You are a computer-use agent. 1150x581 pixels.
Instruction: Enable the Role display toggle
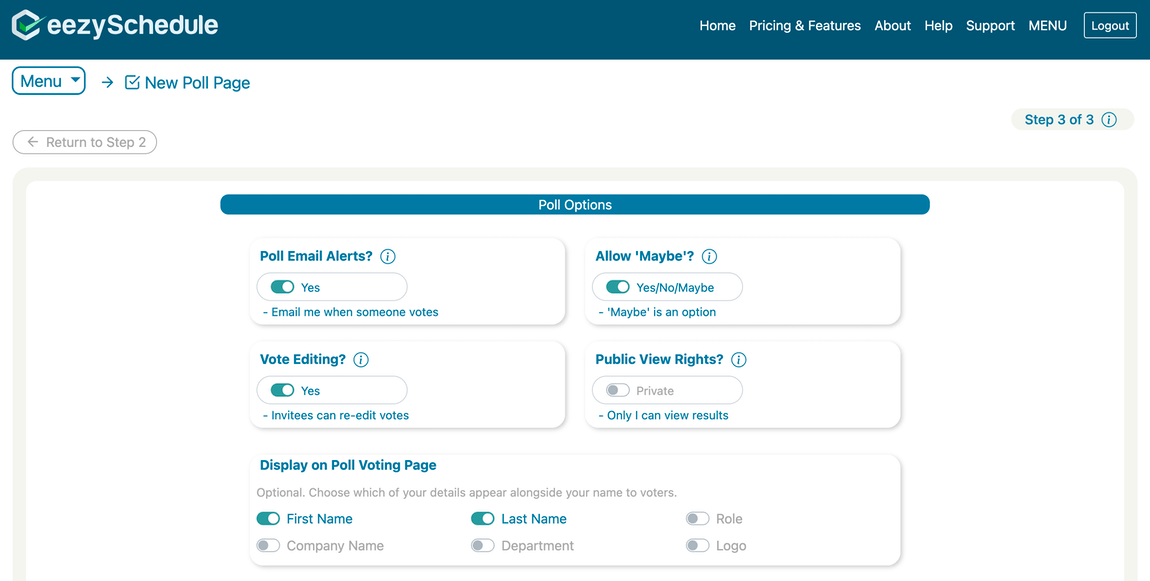[697, 519]
